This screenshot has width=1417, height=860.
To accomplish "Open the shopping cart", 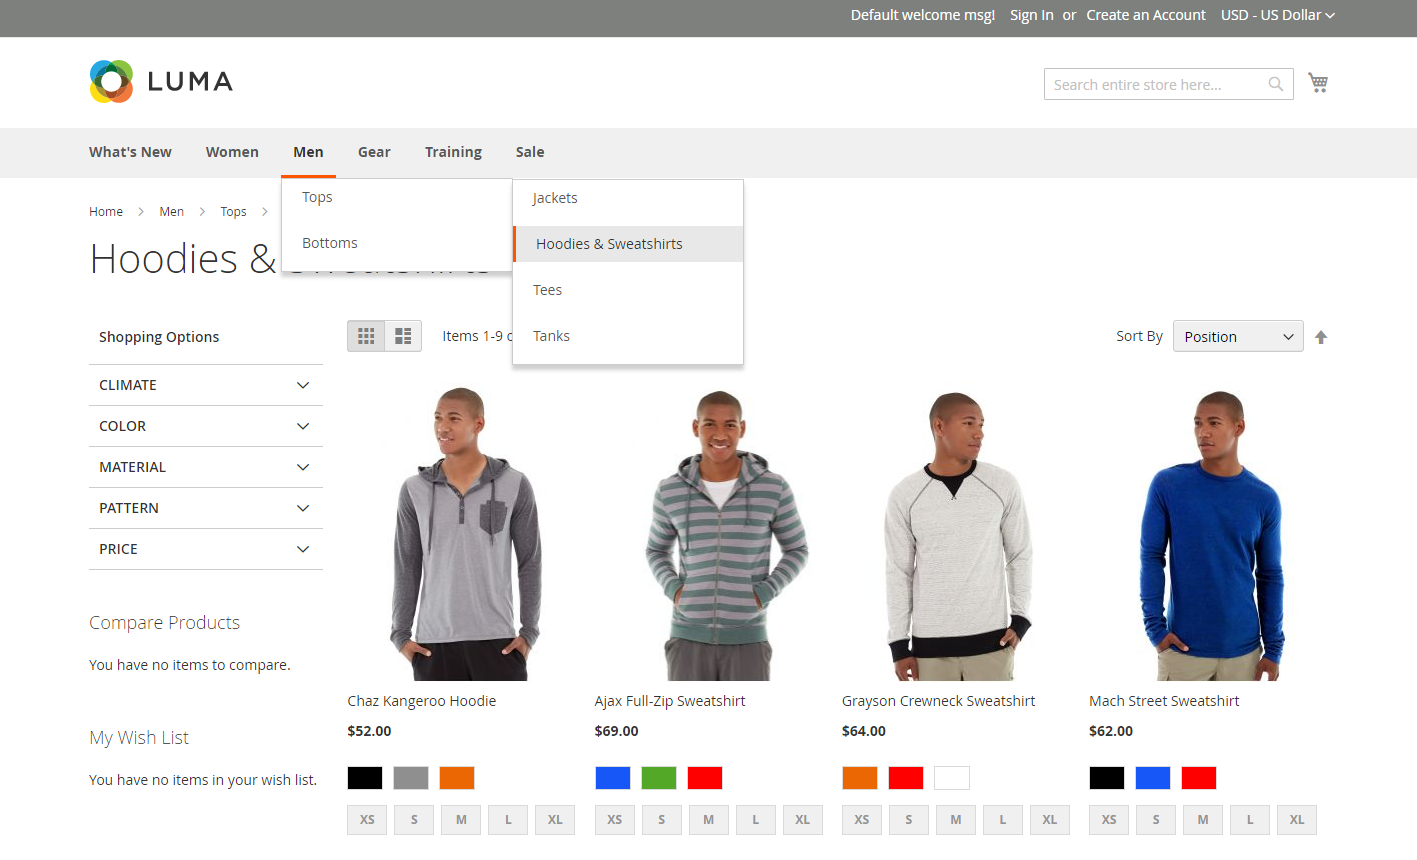I will pyautogui.click(x=1318, y=83).
